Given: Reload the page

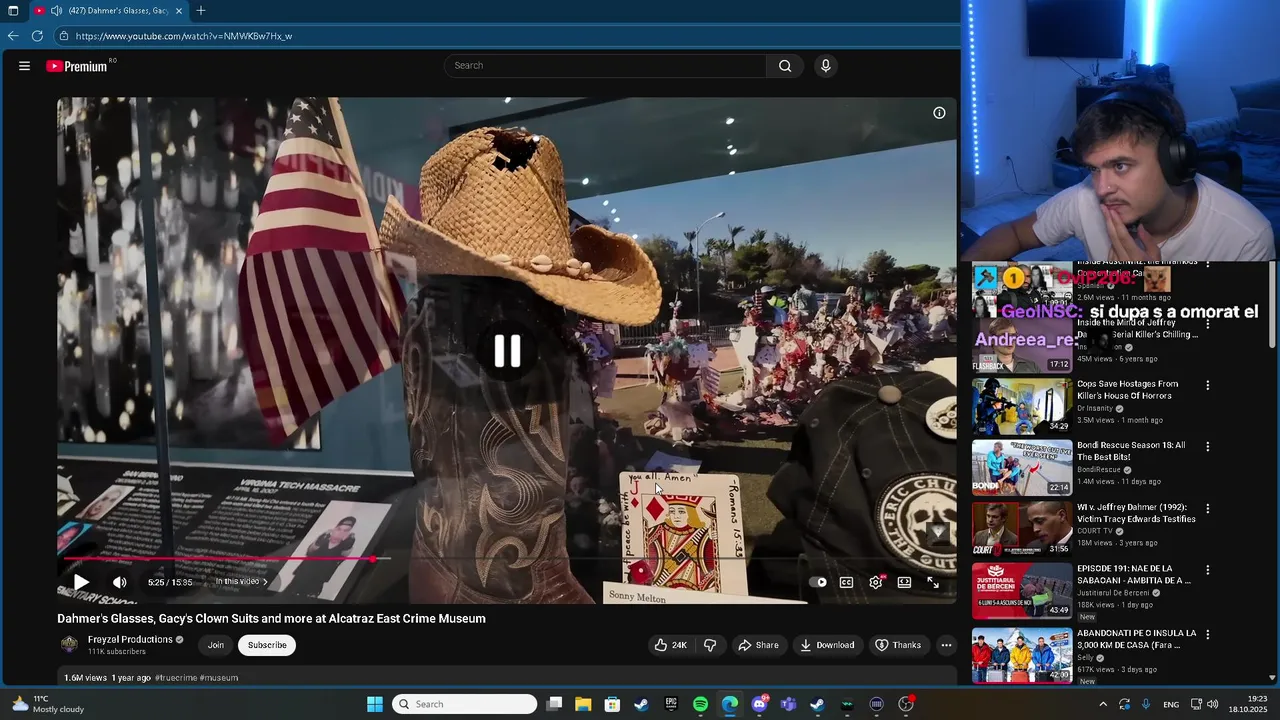Looking at the screenshot, I should click(37, 36).
